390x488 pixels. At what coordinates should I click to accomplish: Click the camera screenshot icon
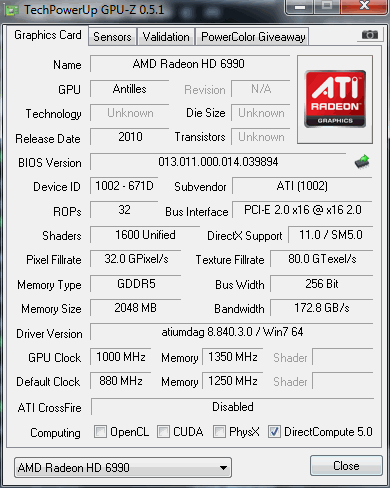click(370, 34)
